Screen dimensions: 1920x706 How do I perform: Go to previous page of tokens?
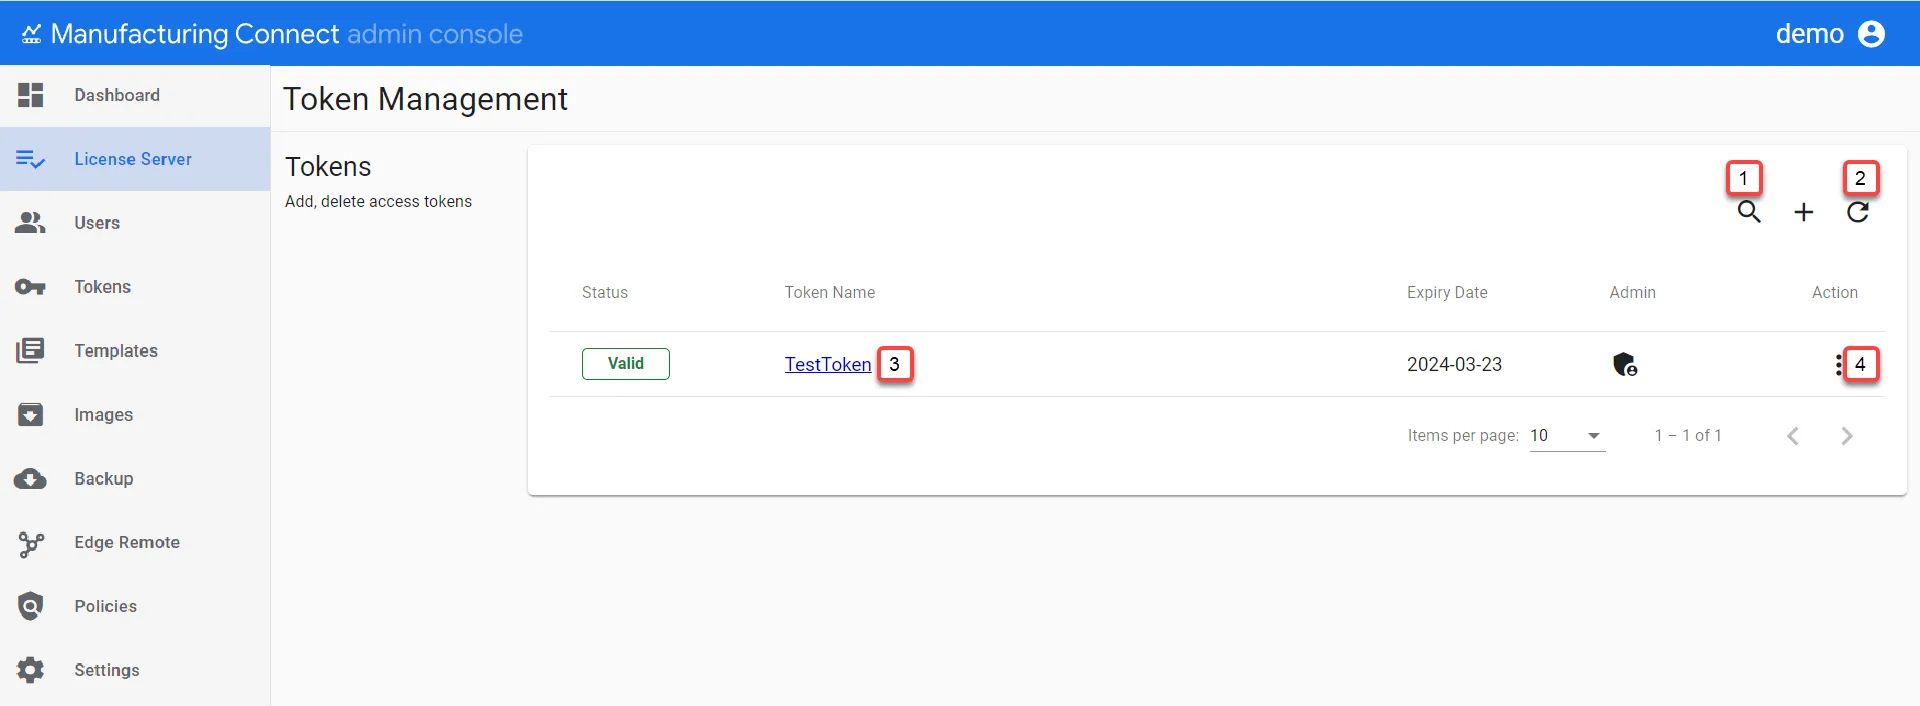(x=1793, y=436)
